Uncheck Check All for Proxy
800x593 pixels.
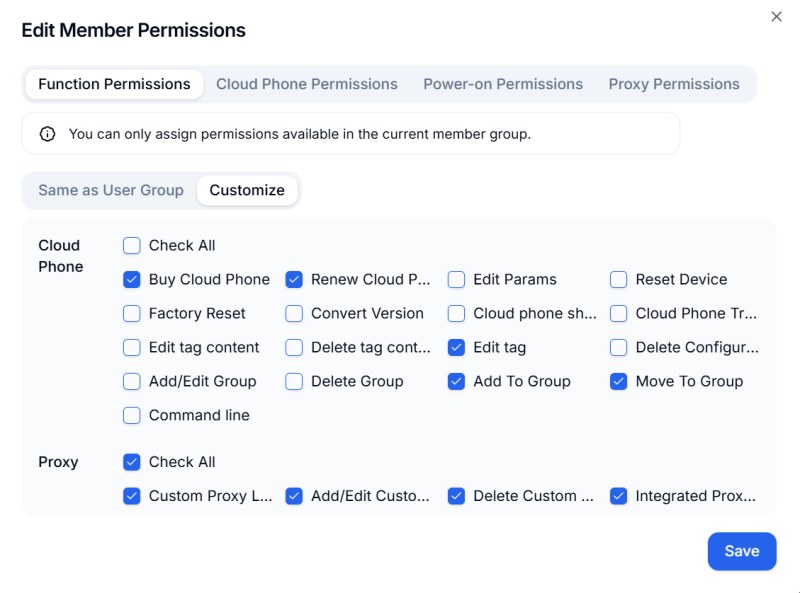click(132, 462)
